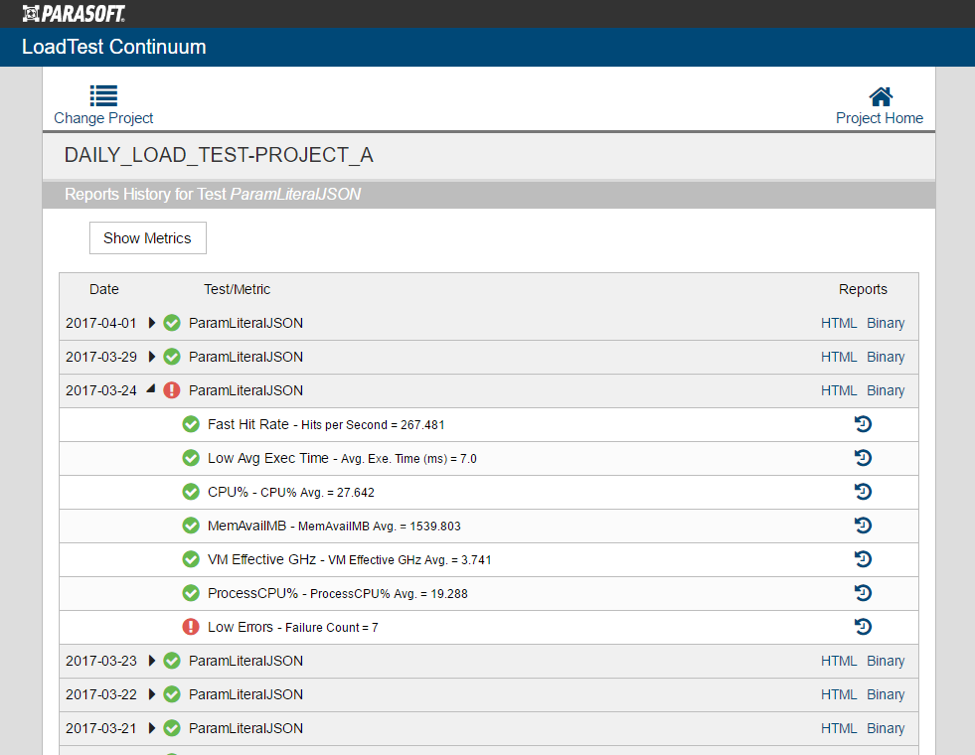Select ParamLiteralJSON in the 2017-03-24 row
This screenshot has width=975, height=755.
pos(246,390)
